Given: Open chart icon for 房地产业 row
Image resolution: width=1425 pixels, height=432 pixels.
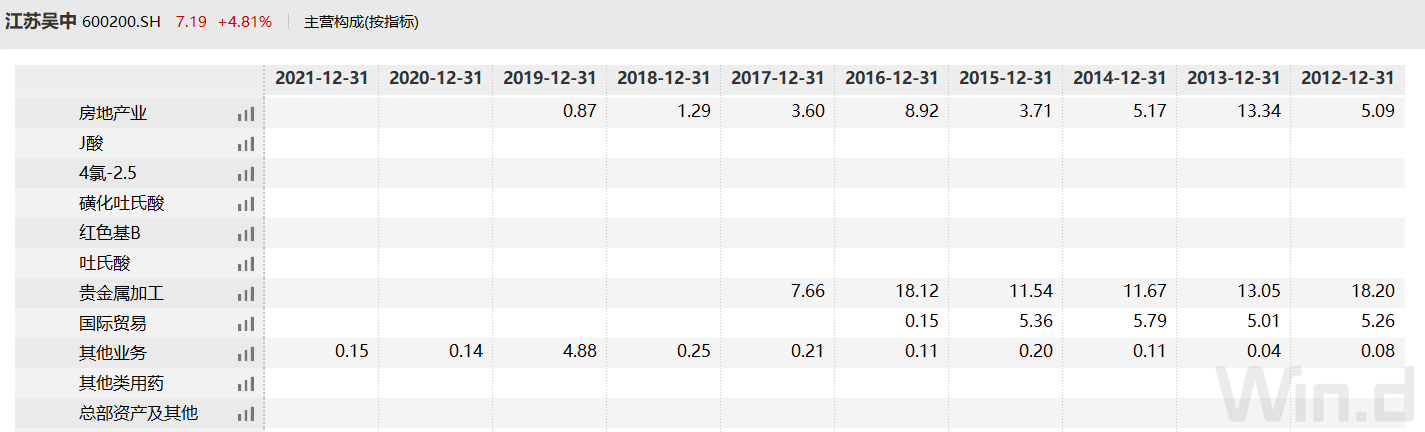Looking at the screenshot, I should tap(246, 114).
